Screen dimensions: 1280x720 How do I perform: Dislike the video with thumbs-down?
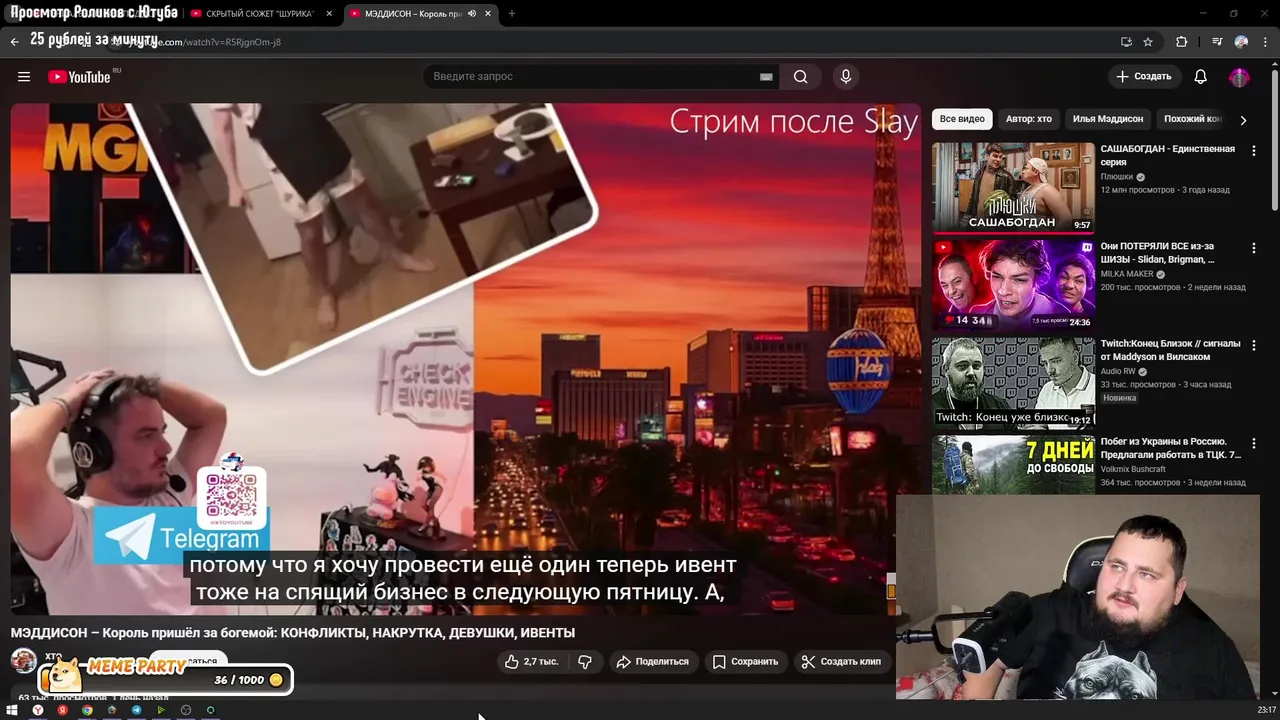585,662
